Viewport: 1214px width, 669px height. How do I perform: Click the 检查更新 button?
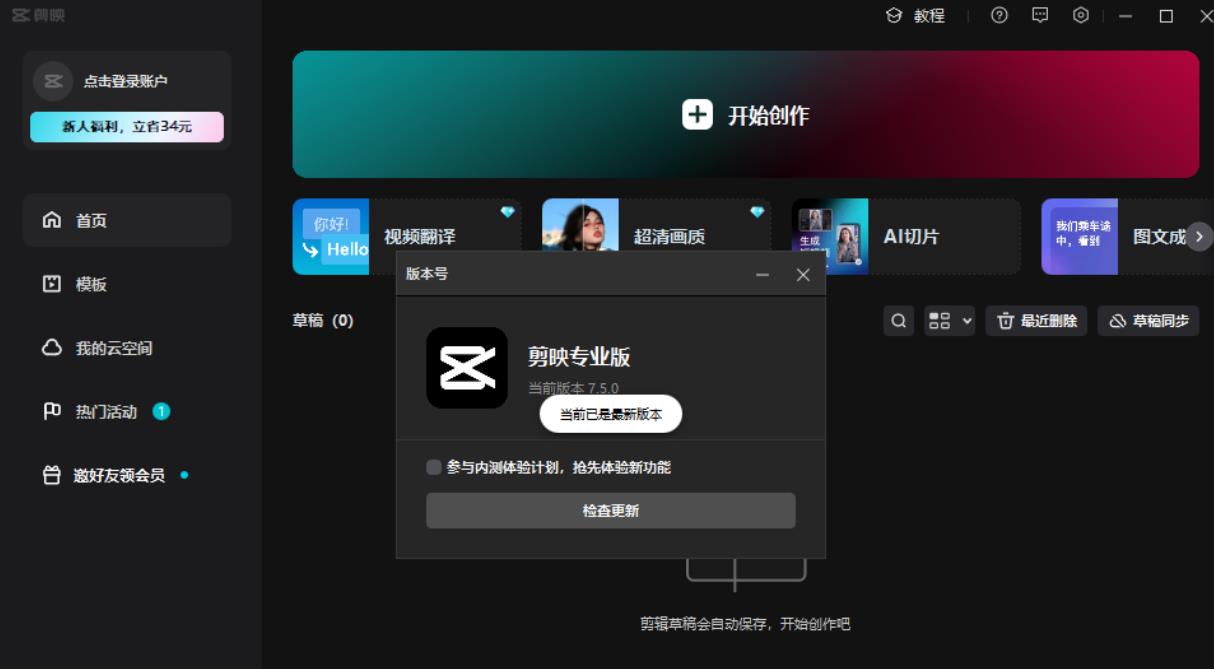click(611, 510)
